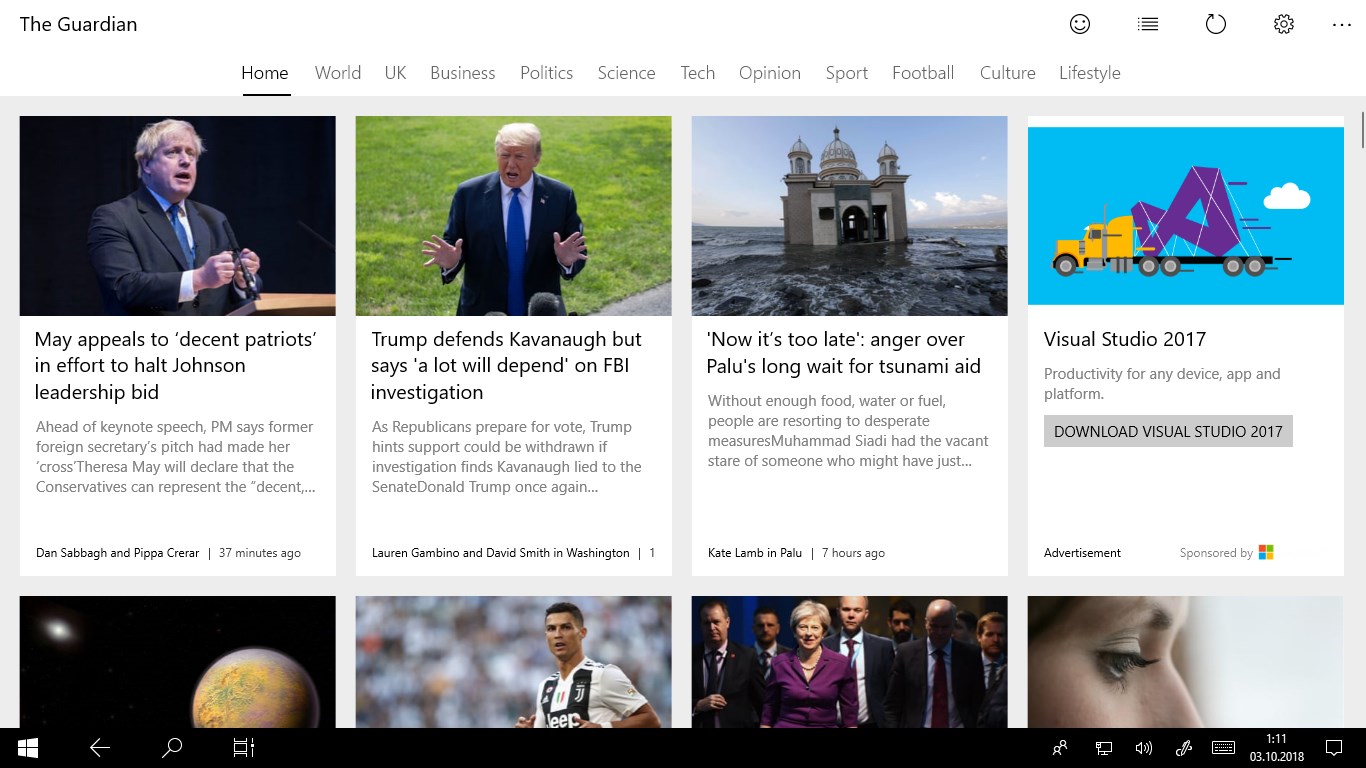Click the smiley feedback icon
The height and width of the screenshot is (768, 1366).
[x=1080, y=24]
